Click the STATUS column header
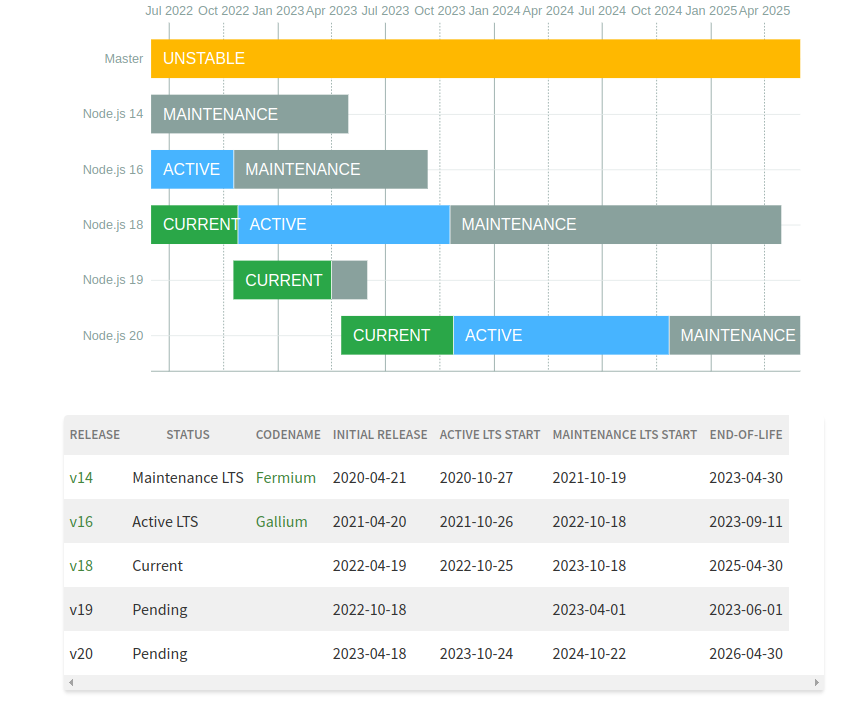The width and height of the screenshot is (846, 711). [x=188, y=435]
